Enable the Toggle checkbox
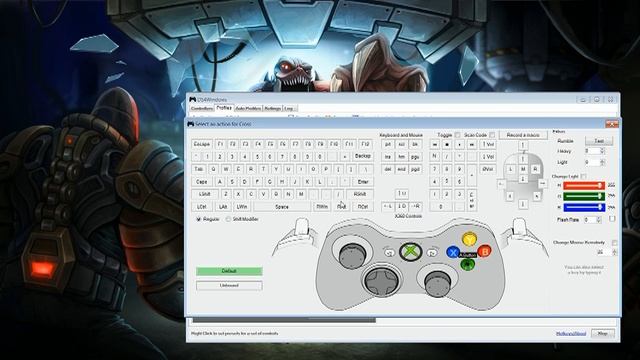Viewport: 640px width, 360px height. point(457,135)
